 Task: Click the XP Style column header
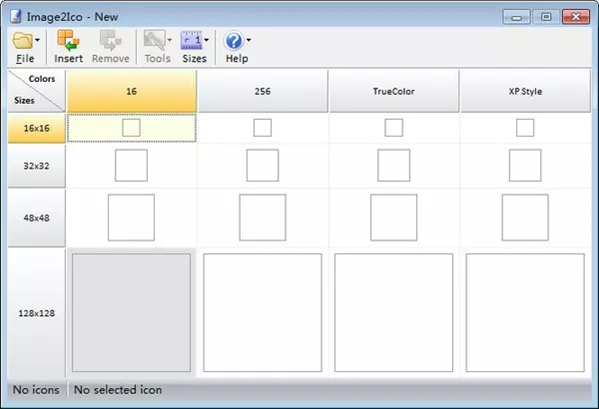click(525, 91)
